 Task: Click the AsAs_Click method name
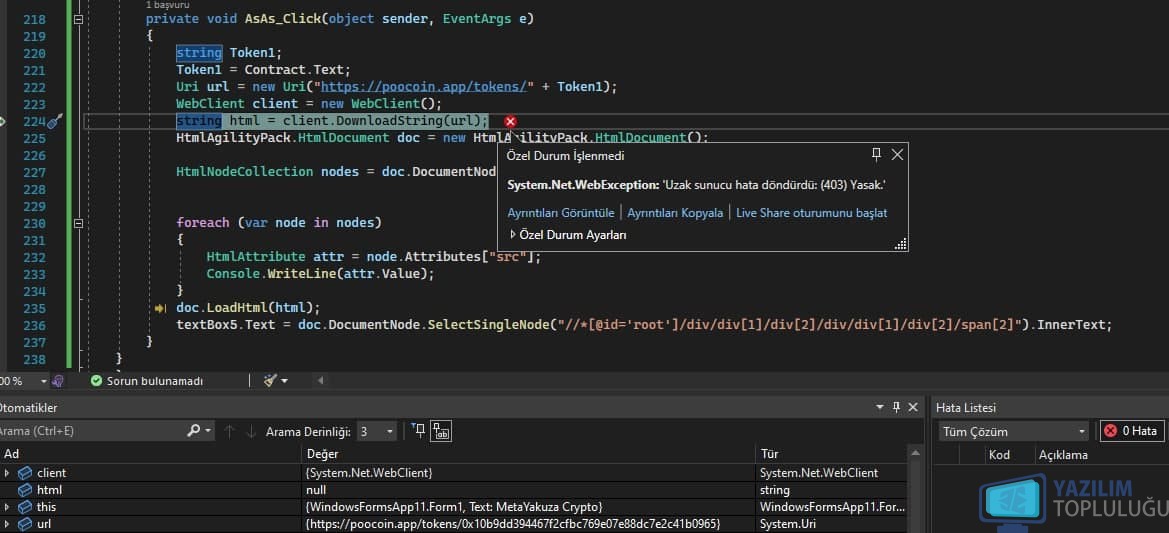pyautogui.click(x=283, y=19)
